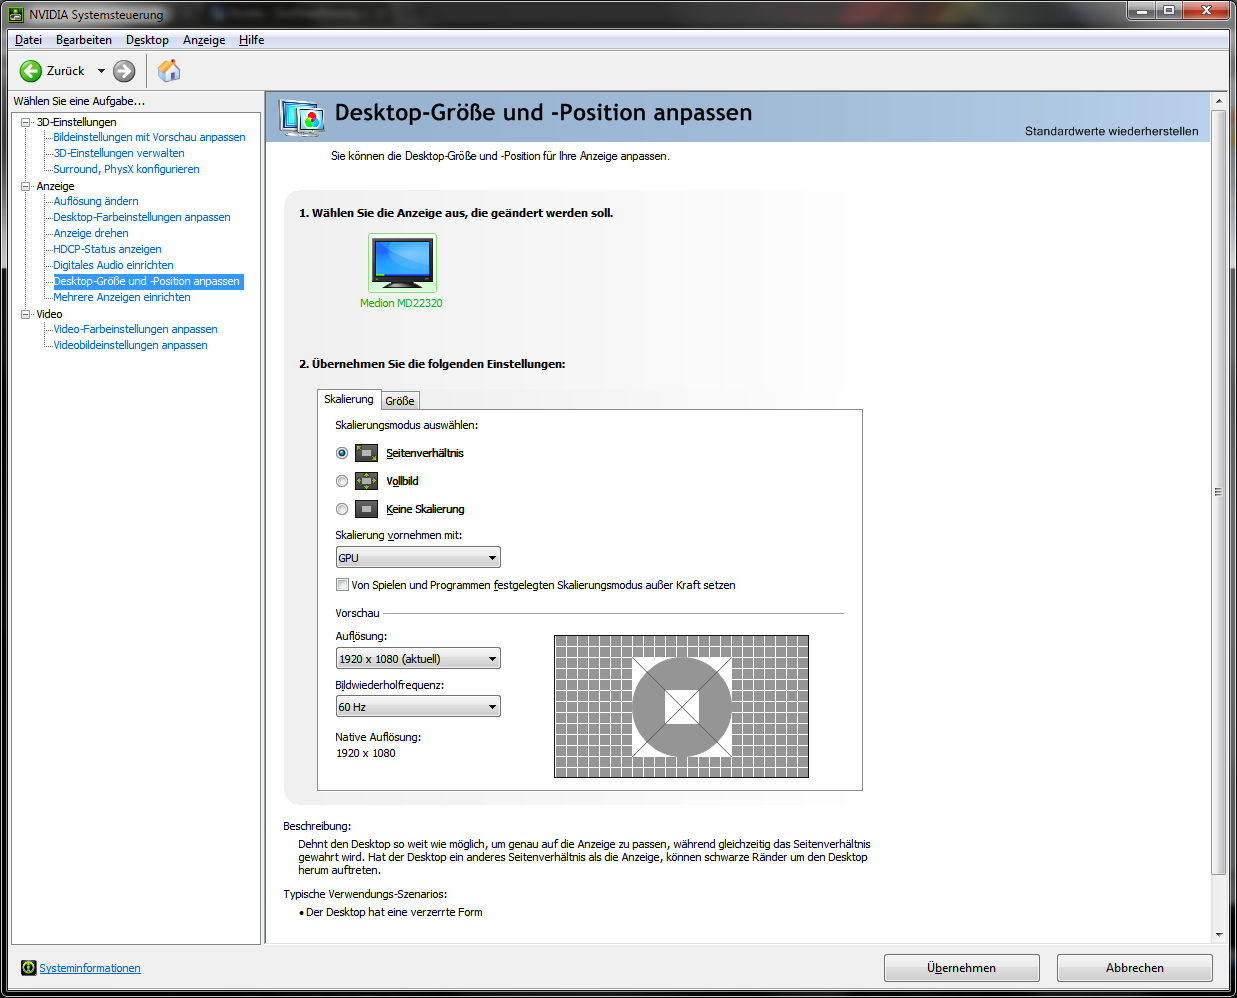The image size is (1237, 998).
Task: Click the Abbrechen button
Action: [1134, 968]
